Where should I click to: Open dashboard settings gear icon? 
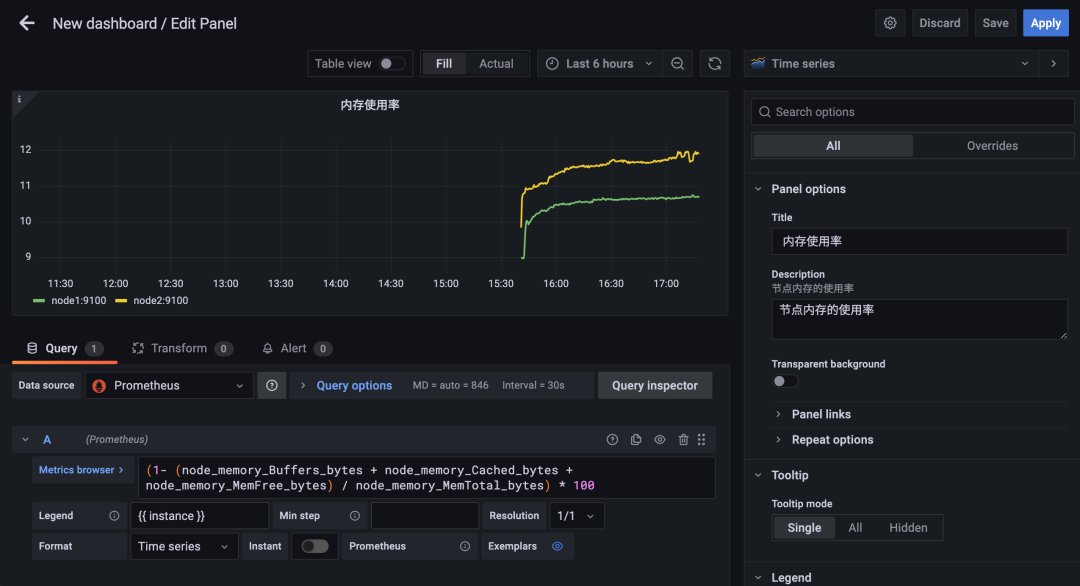point(890,23)
